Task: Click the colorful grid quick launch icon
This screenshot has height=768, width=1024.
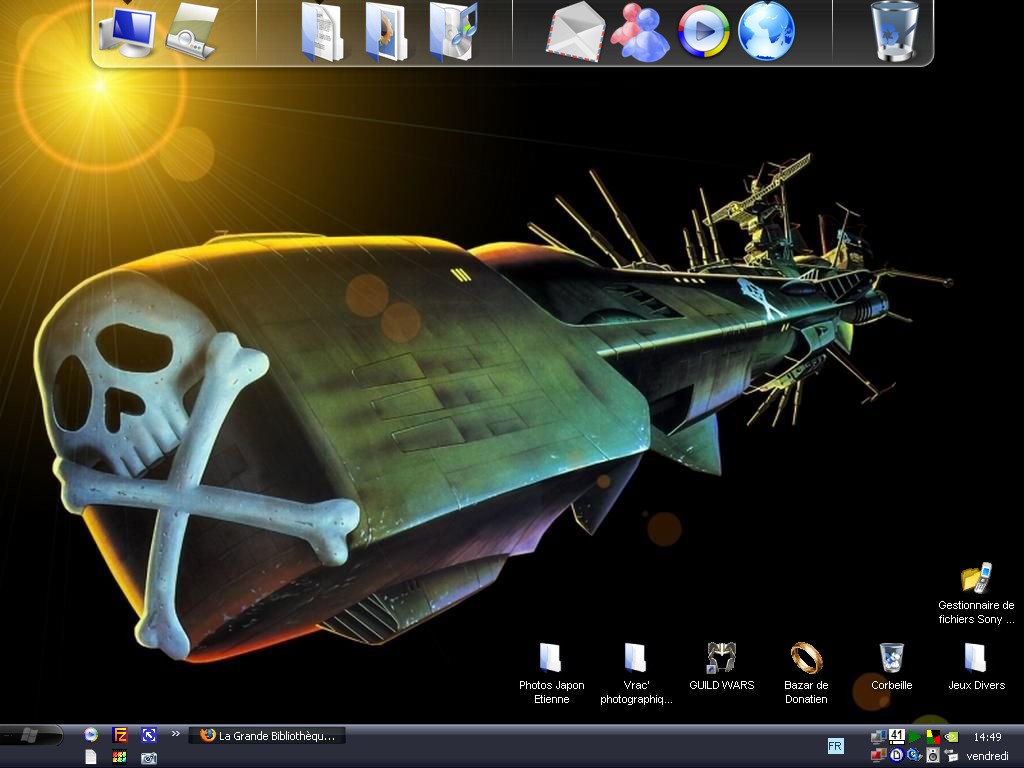Action: pos(120,757)
